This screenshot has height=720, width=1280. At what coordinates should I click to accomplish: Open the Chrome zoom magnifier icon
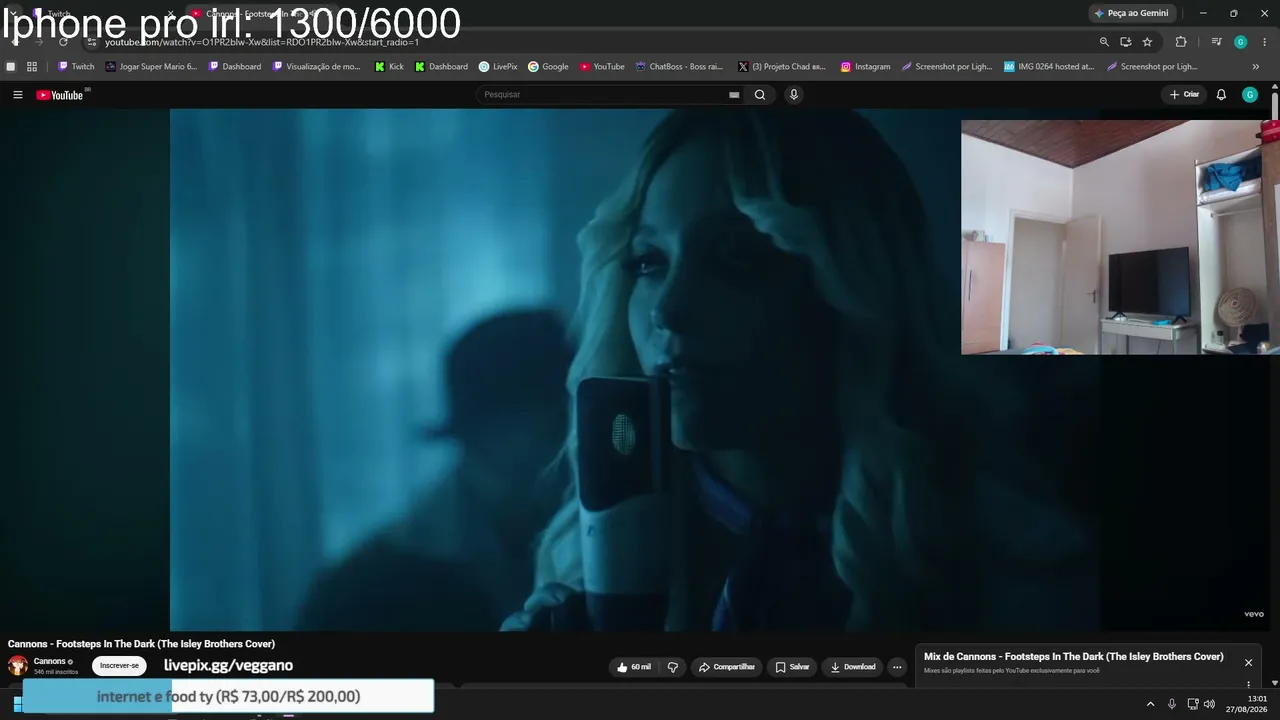click(1104, 42)
